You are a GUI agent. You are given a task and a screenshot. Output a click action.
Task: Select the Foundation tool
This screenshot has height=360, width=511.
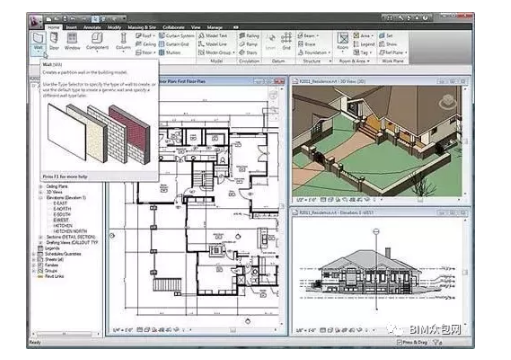[314, 52]
